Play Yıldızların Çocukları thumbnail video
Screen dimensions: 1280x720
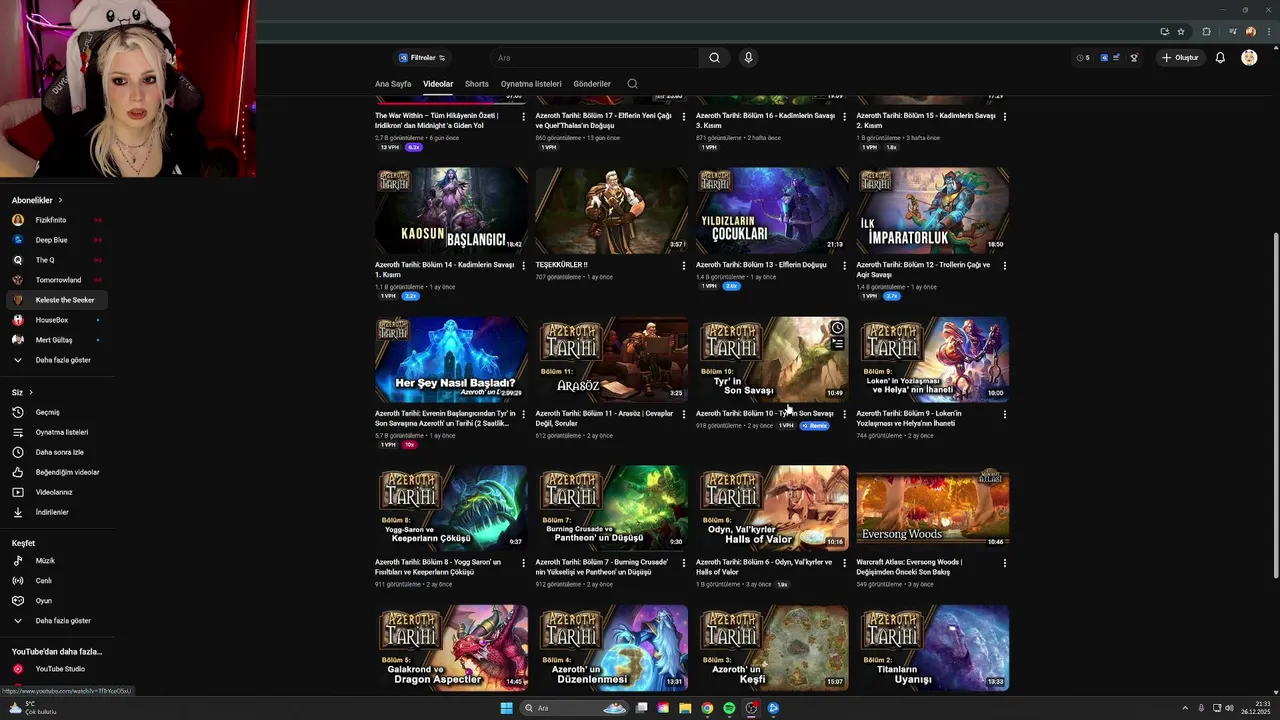pos(772,210)
